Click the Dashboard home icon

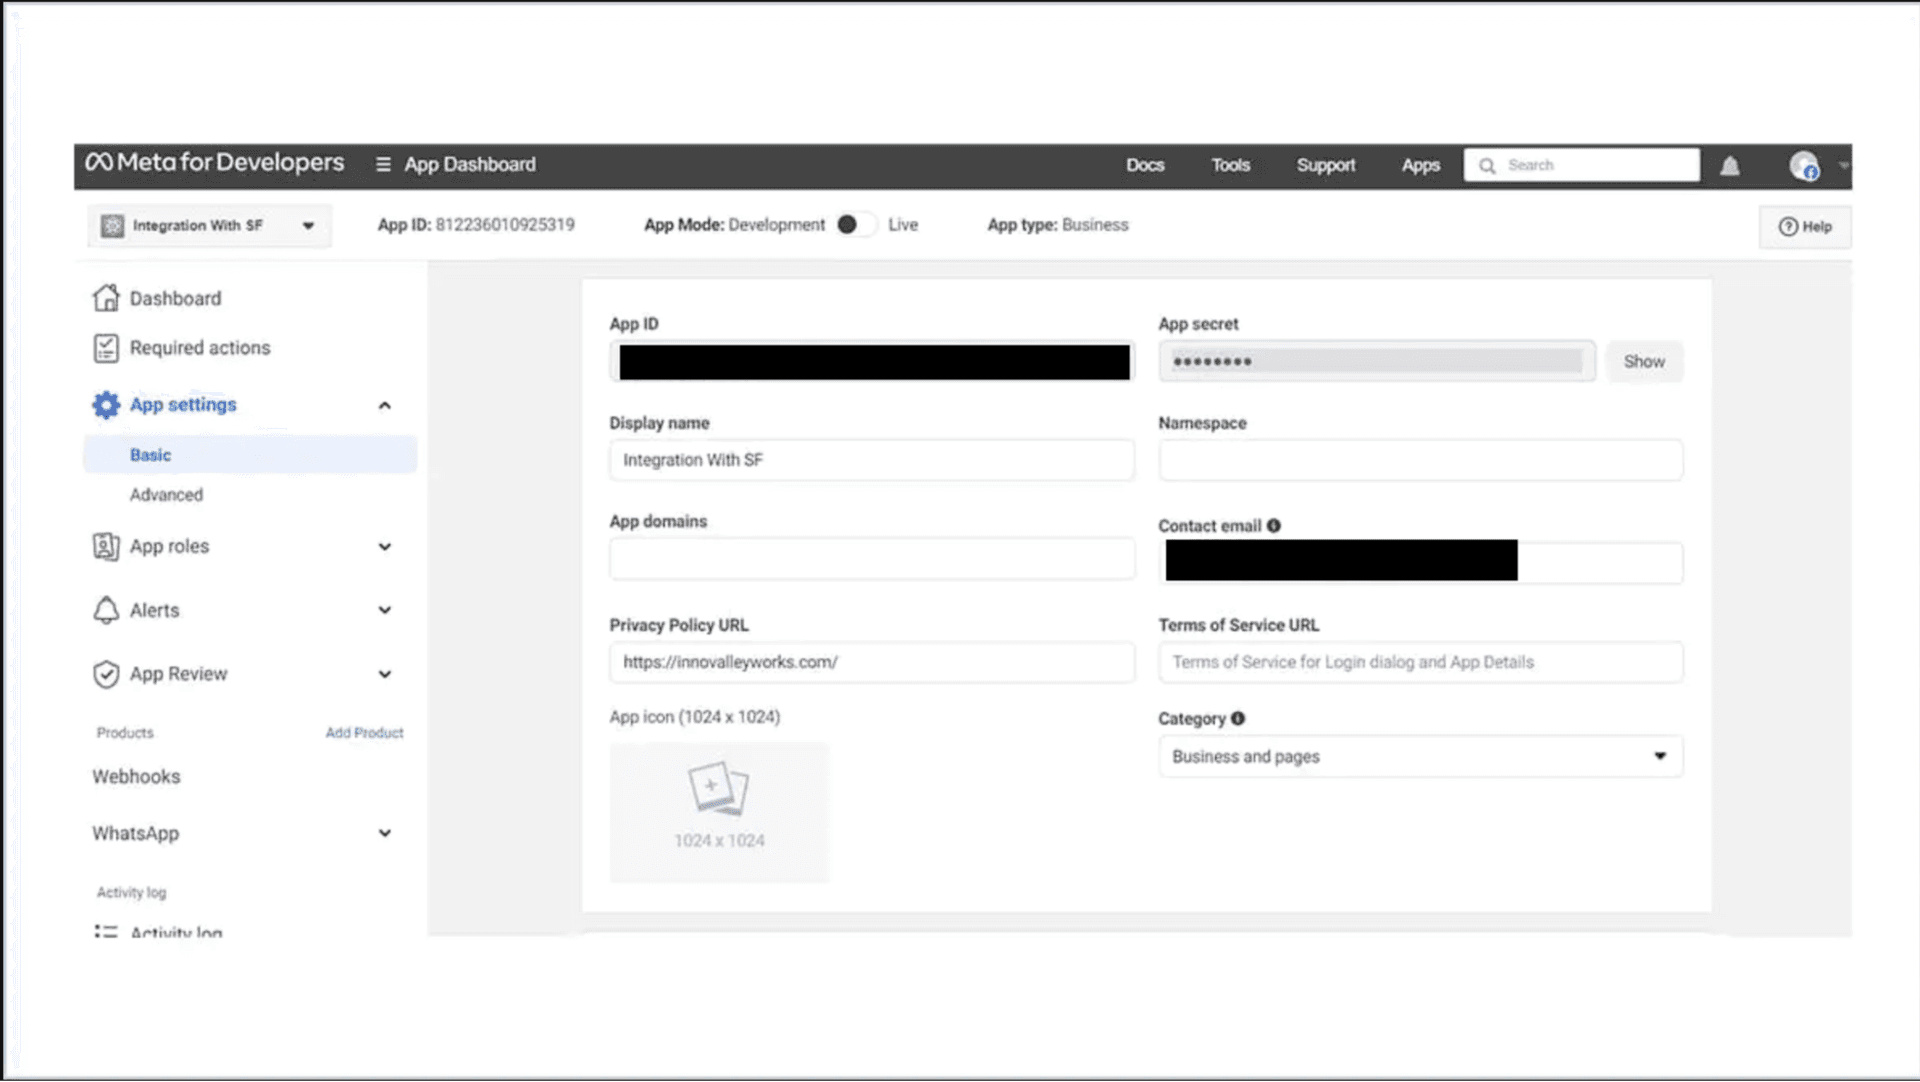(106, 298)
